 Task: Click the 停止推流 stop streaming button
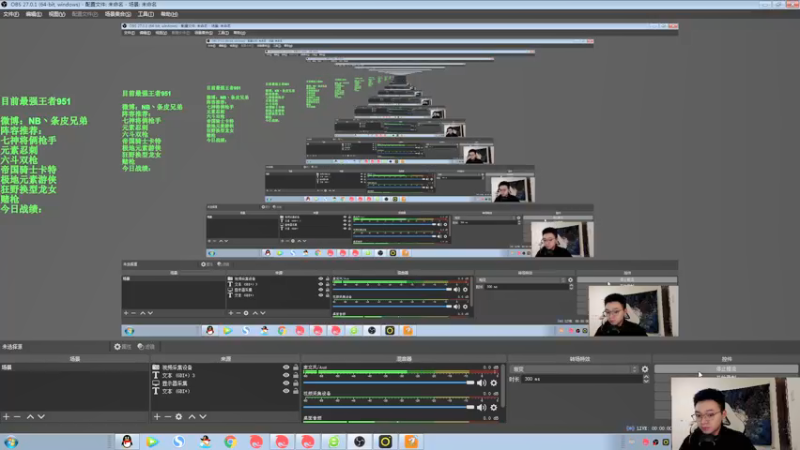tap(726, 368)
